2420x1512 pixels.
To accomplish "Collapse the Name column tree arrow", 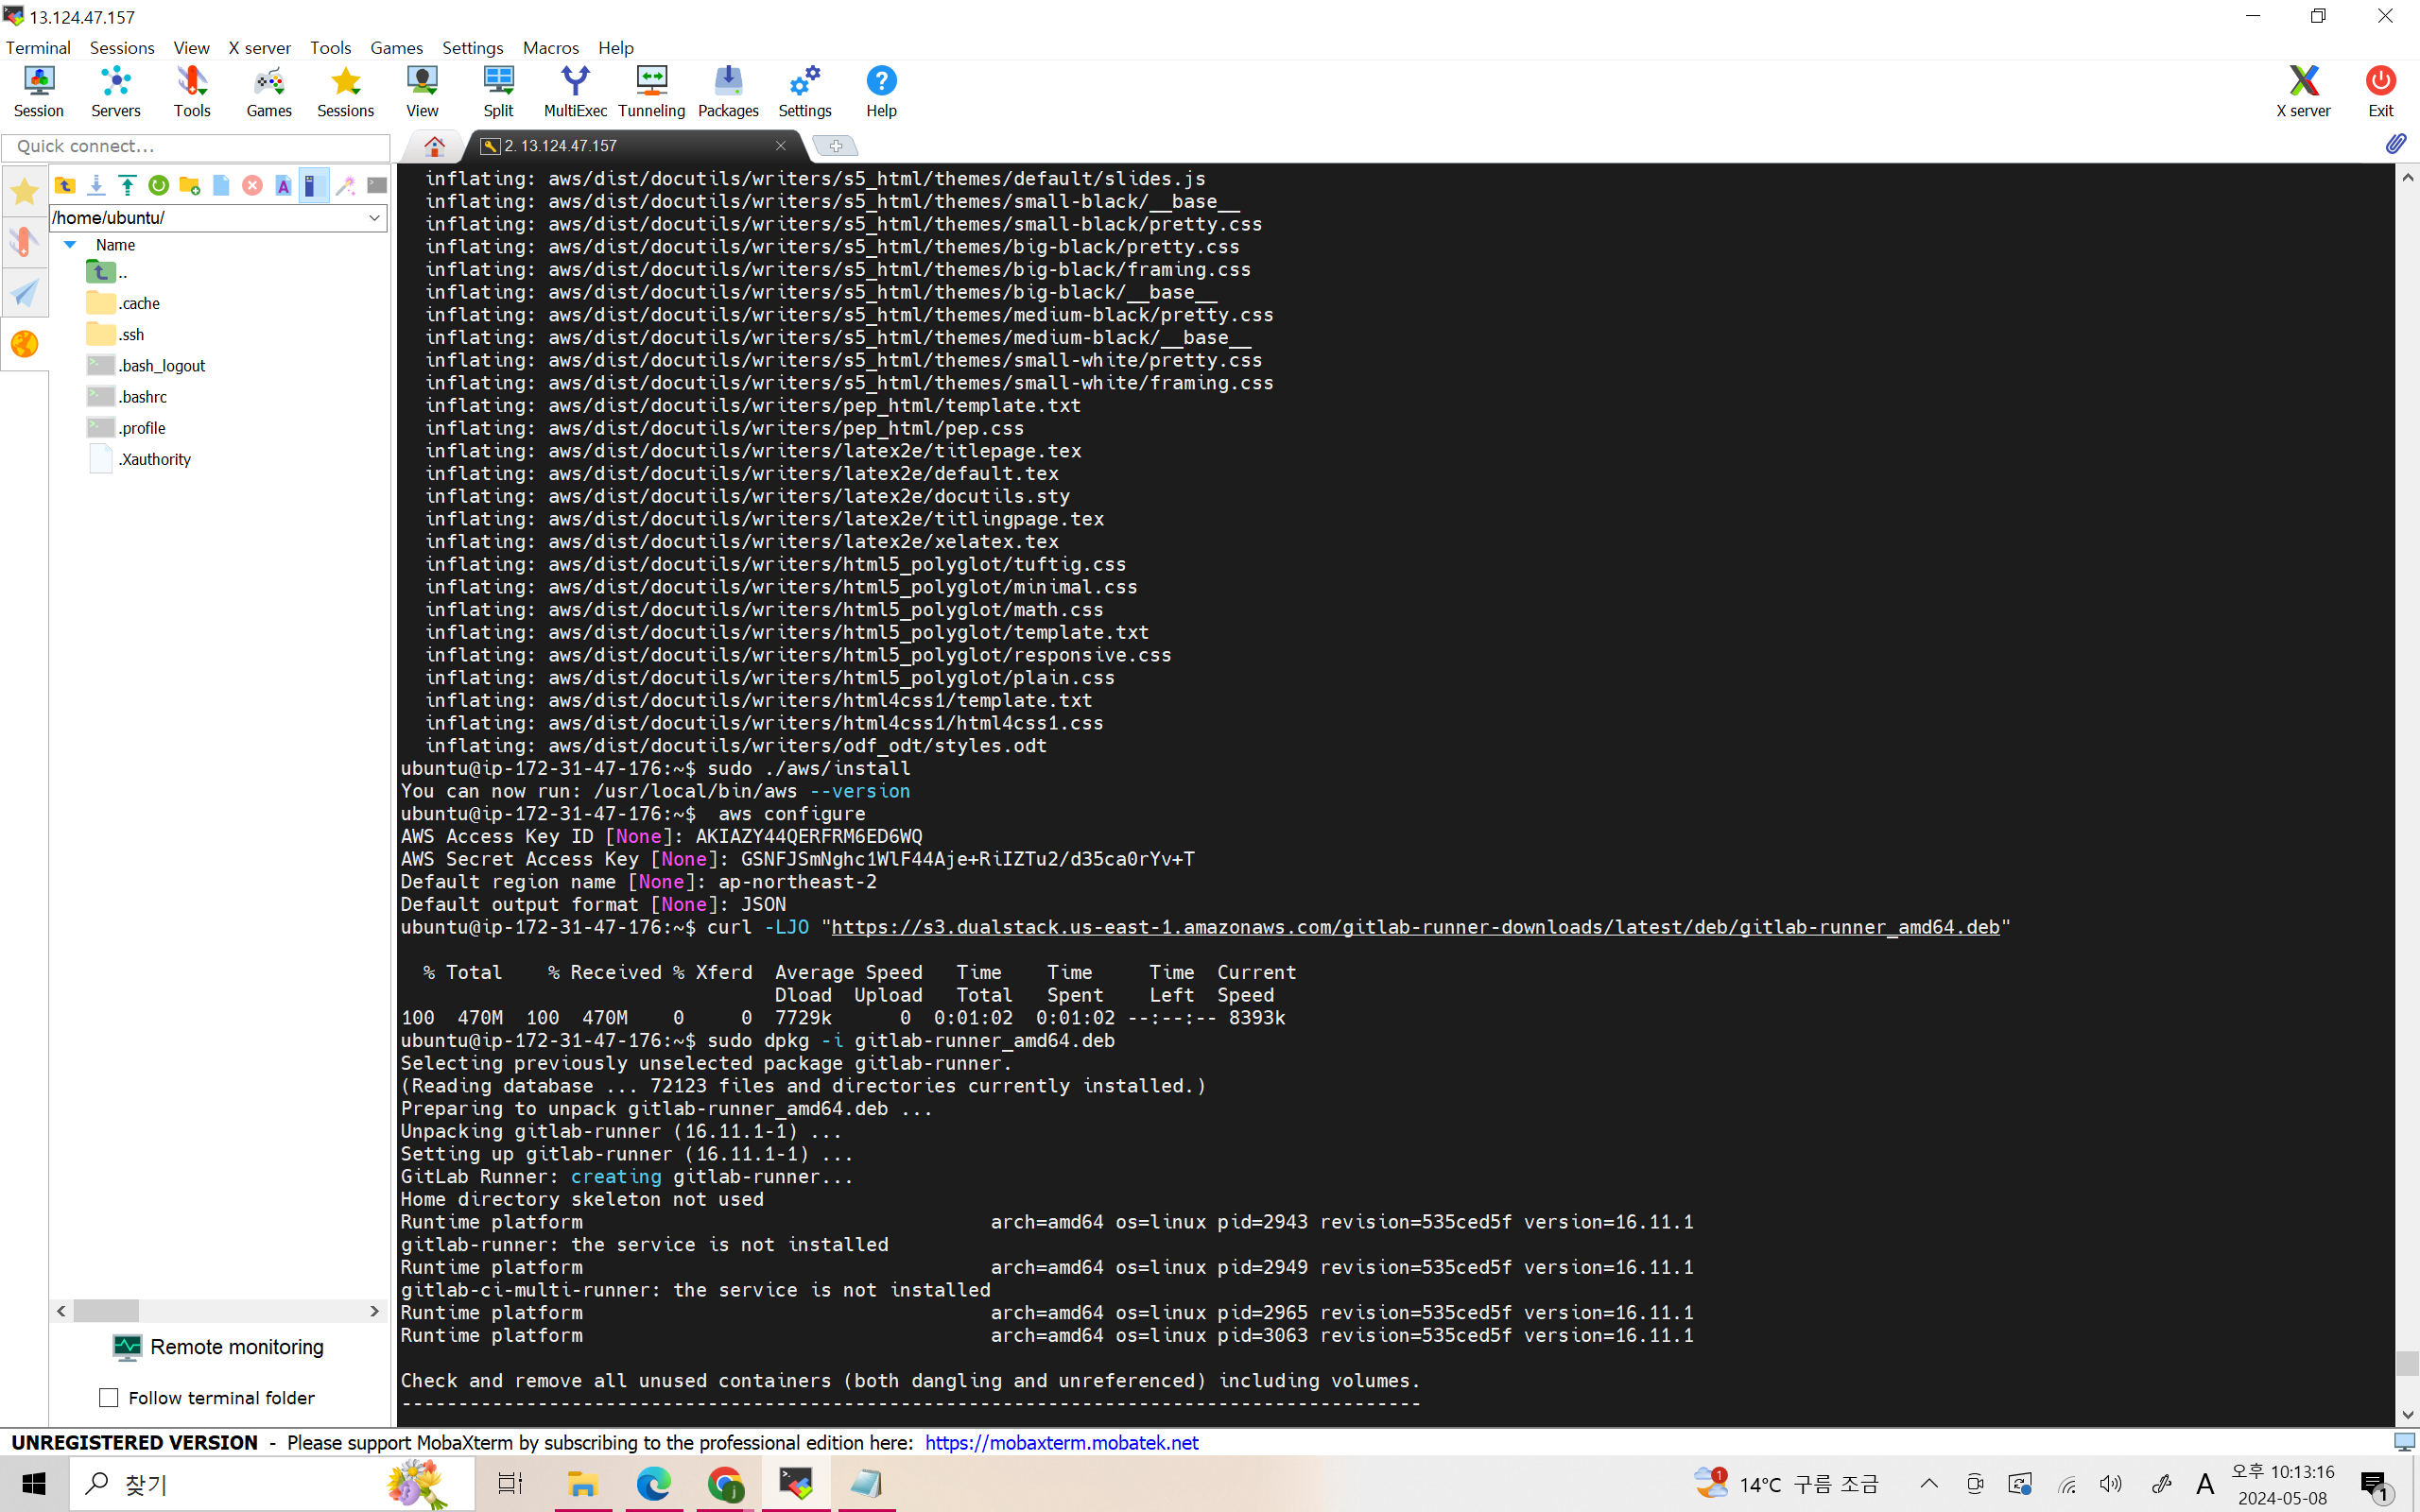I will tap(70, 245).
